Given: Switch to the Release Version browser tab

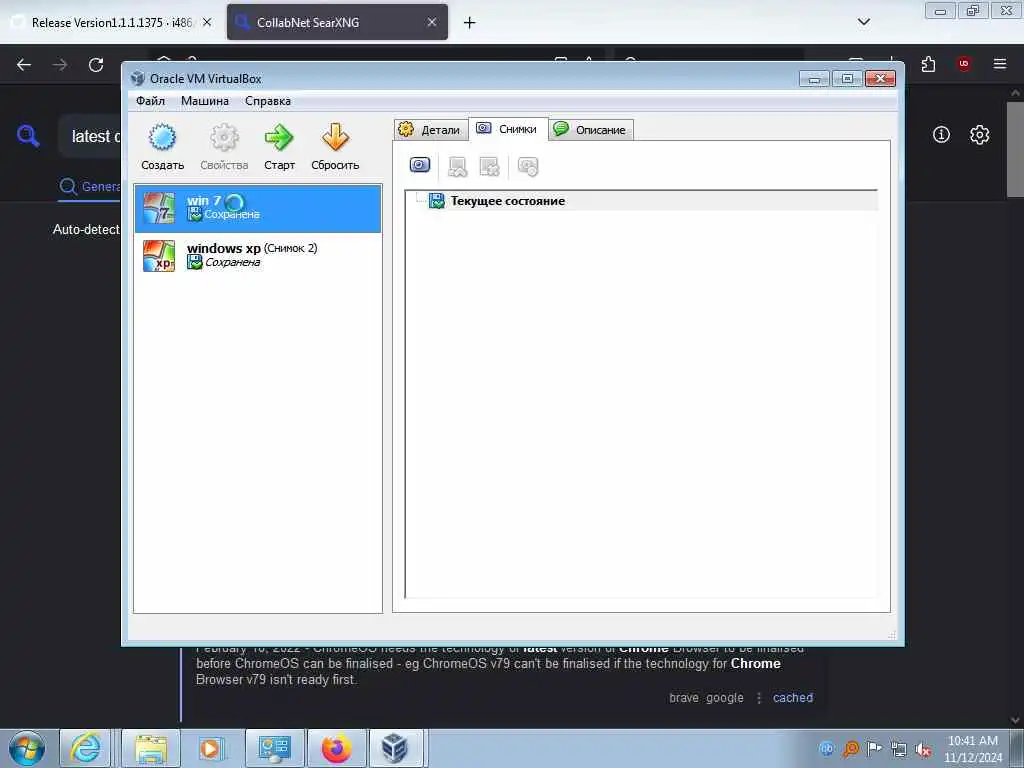Looking at the screenshot, I should click(x=111, y=22).
